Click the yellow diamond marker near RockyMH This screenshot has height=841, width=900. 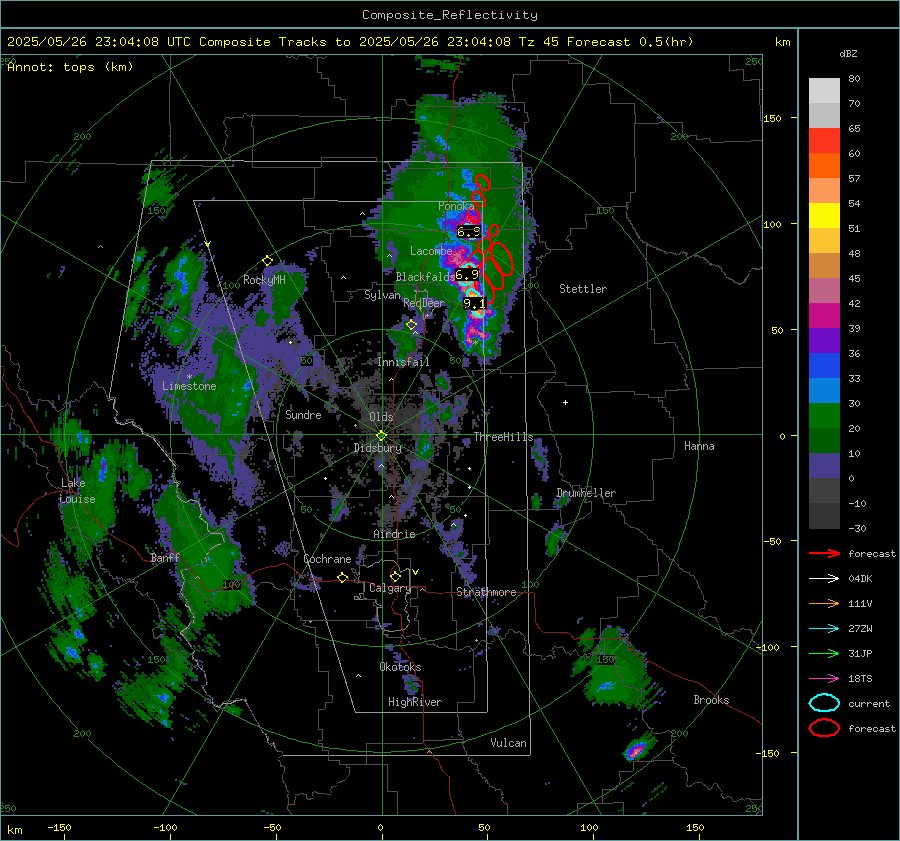click(x=267, y=261)
